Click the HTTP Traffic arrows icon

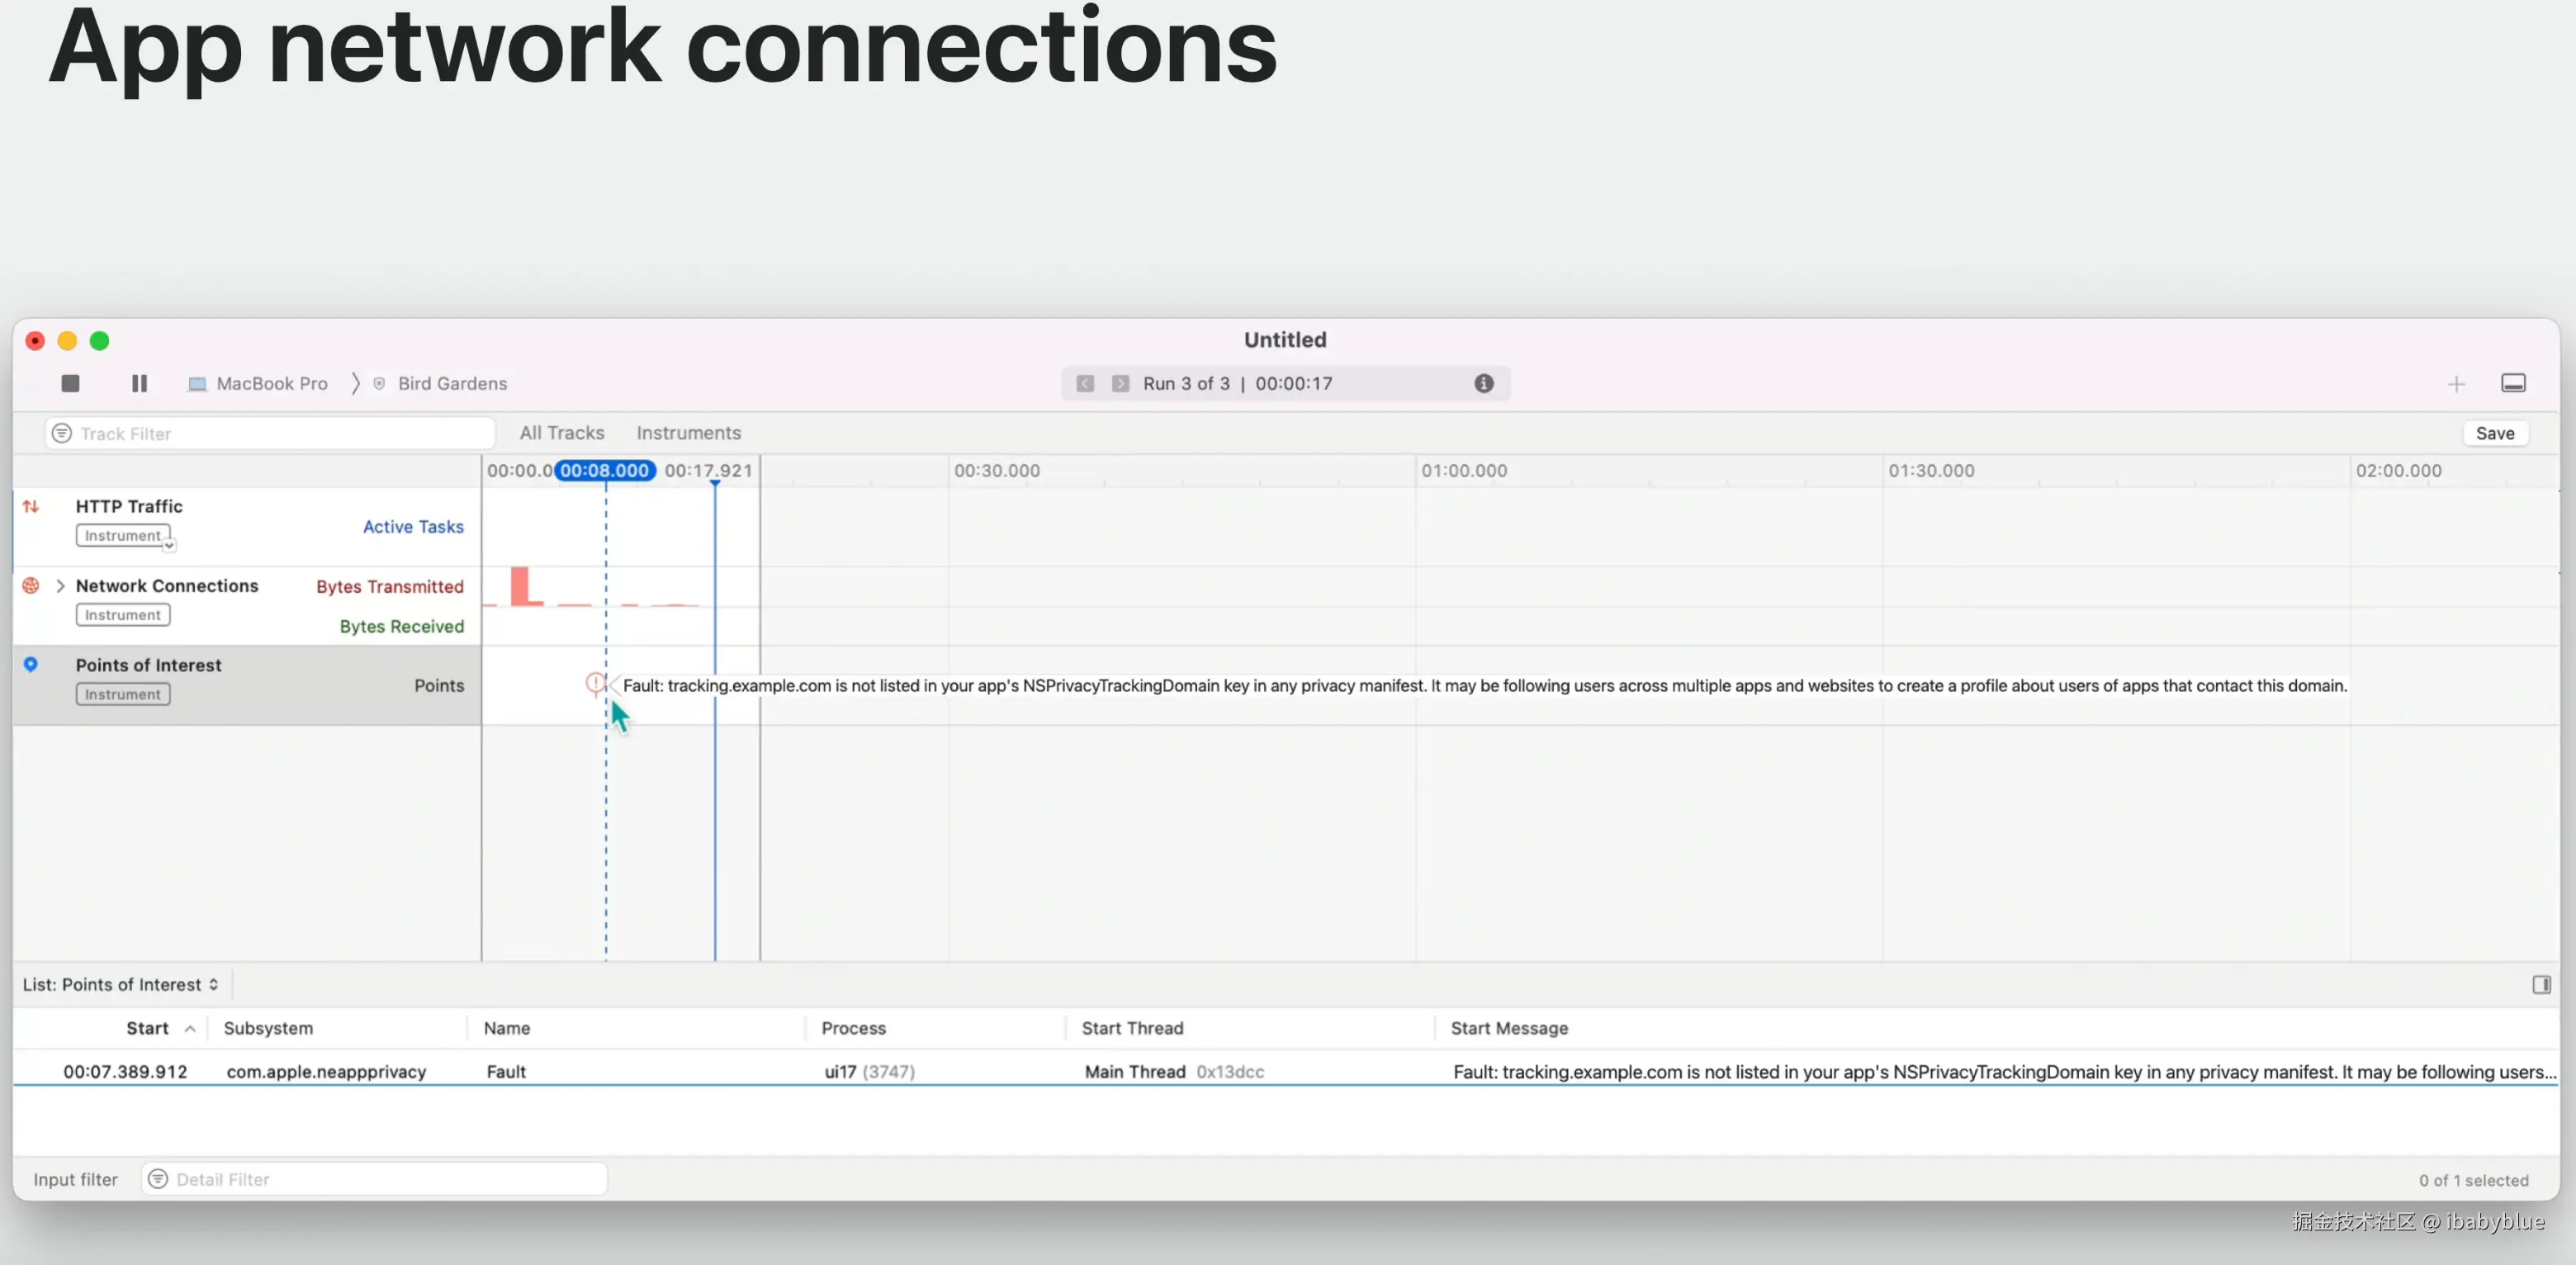(31, 507)
